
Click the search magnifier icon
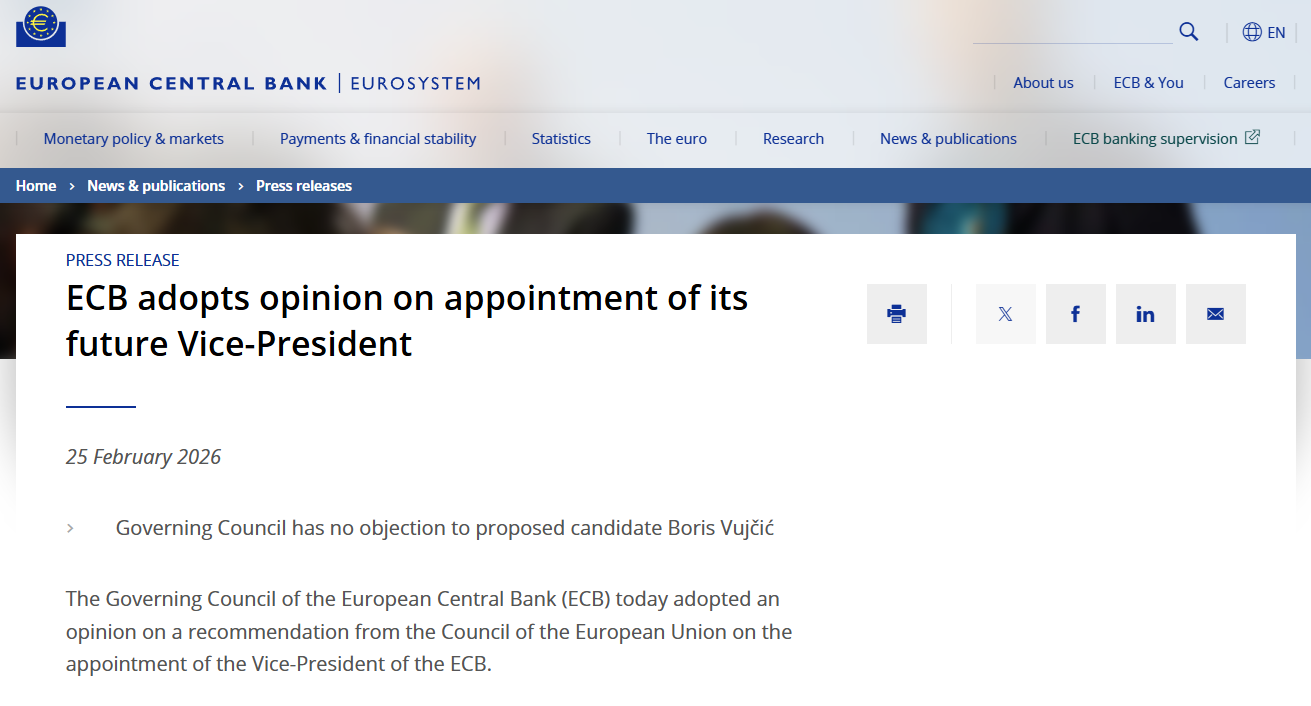point(1188,32)
